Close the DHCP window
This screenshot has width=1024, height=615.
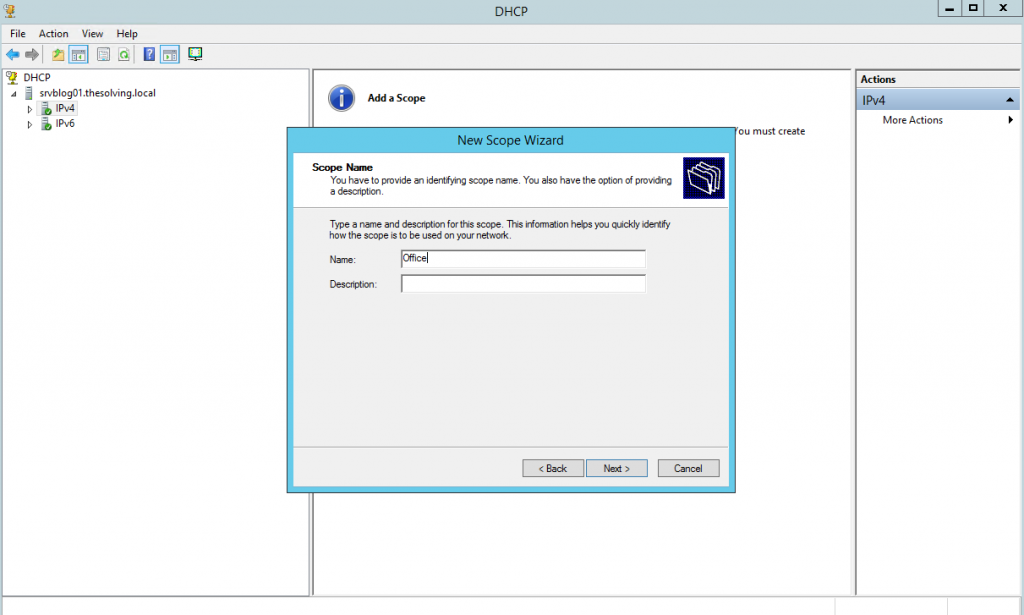point(1003,8)
